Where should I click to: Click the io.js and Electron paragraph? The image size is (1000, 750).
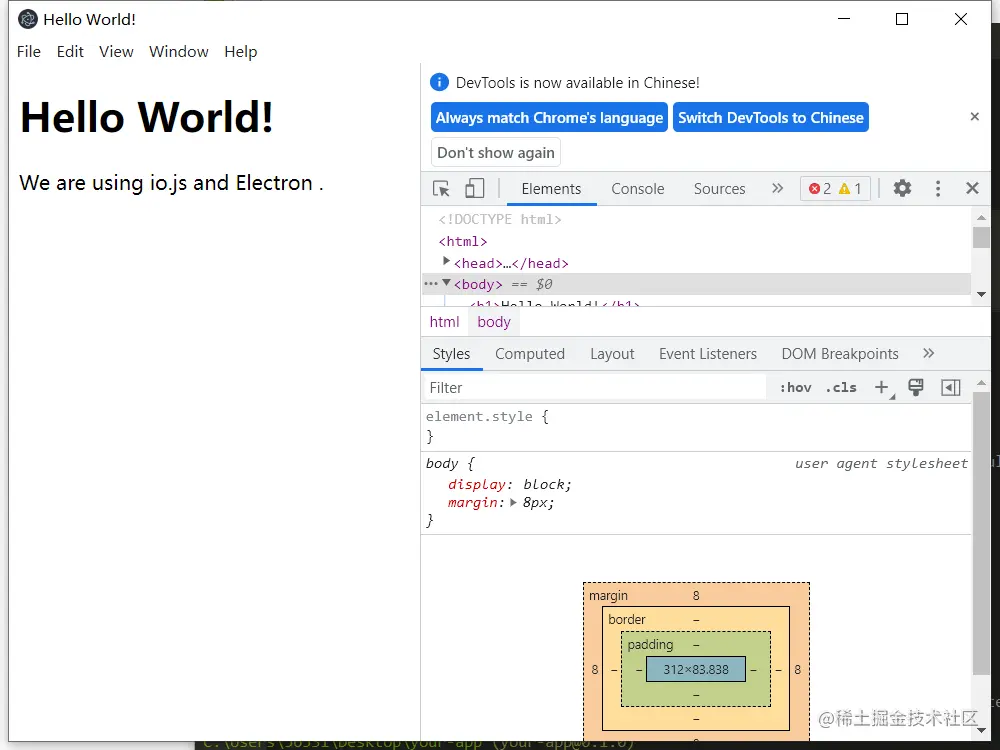[171, 183]
